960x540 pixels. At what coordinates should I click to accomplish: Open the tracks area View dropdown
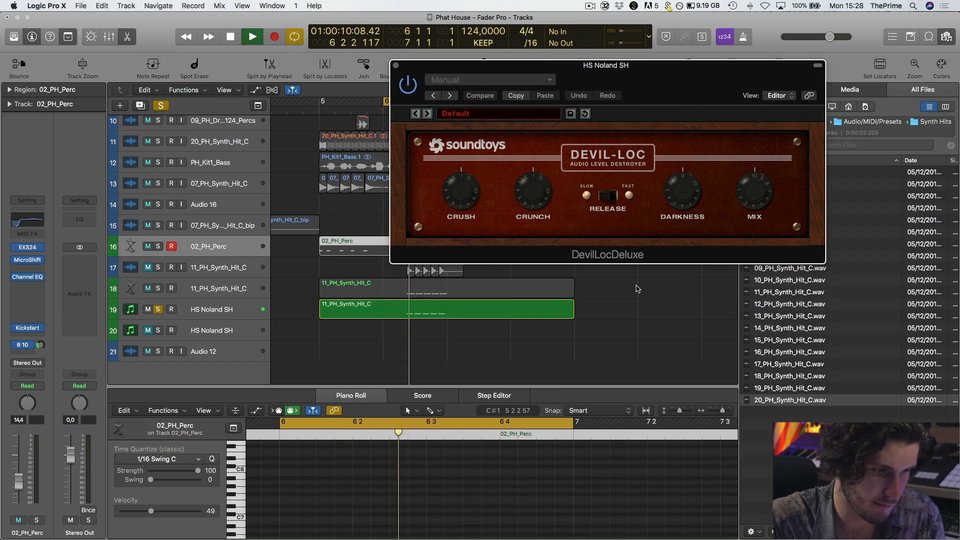point(228,90)
